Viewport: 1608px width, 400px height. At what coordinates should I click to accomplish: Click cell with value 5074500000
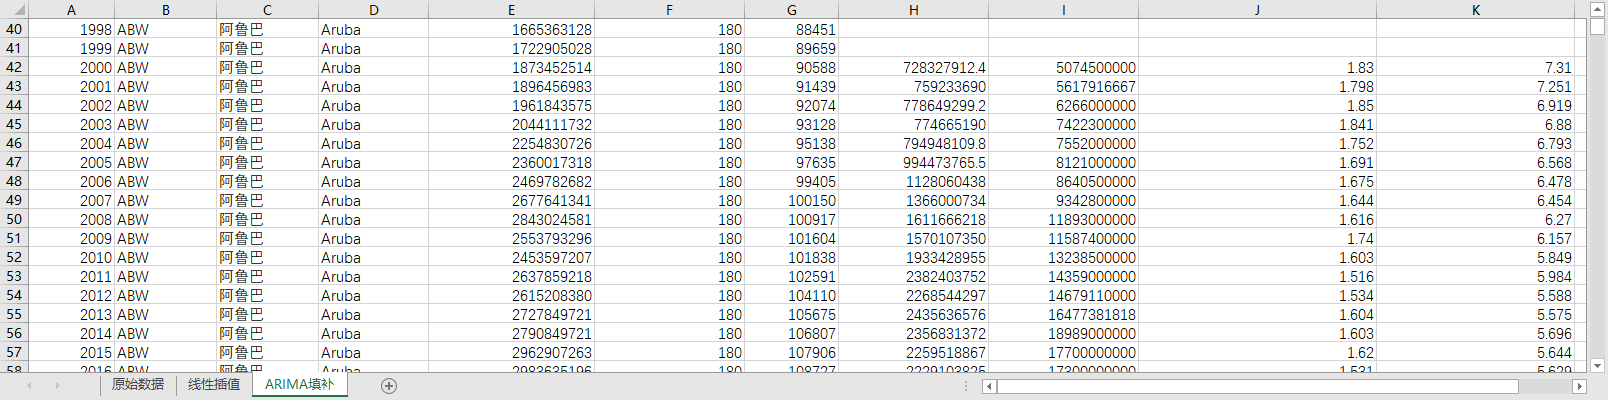pos(1063,68)
